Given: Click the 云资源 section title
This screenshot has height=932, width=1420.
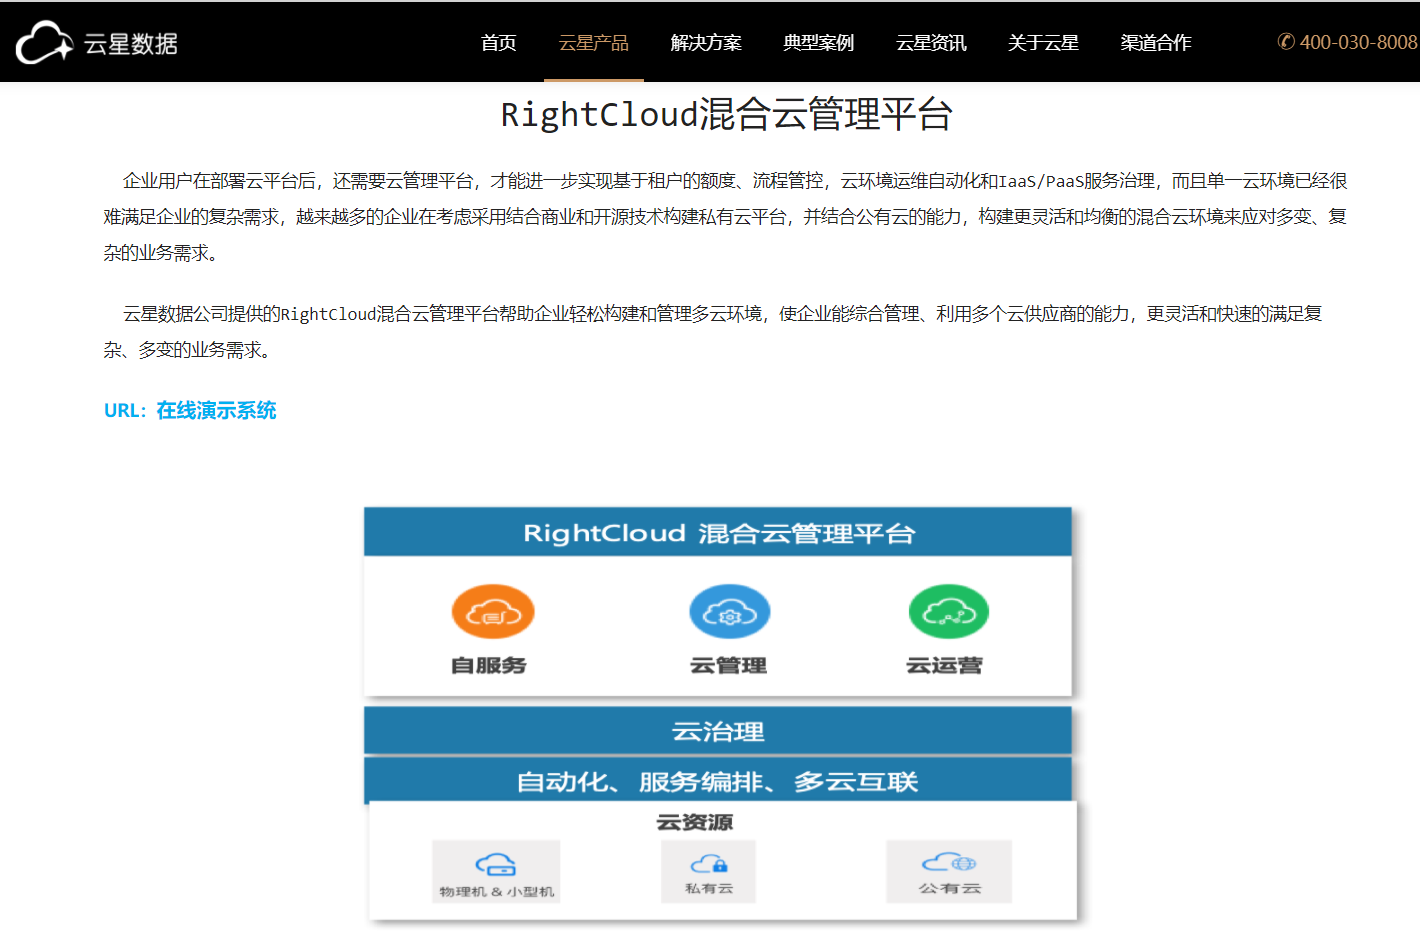Looking at the screenshot, I should point(695,822).
